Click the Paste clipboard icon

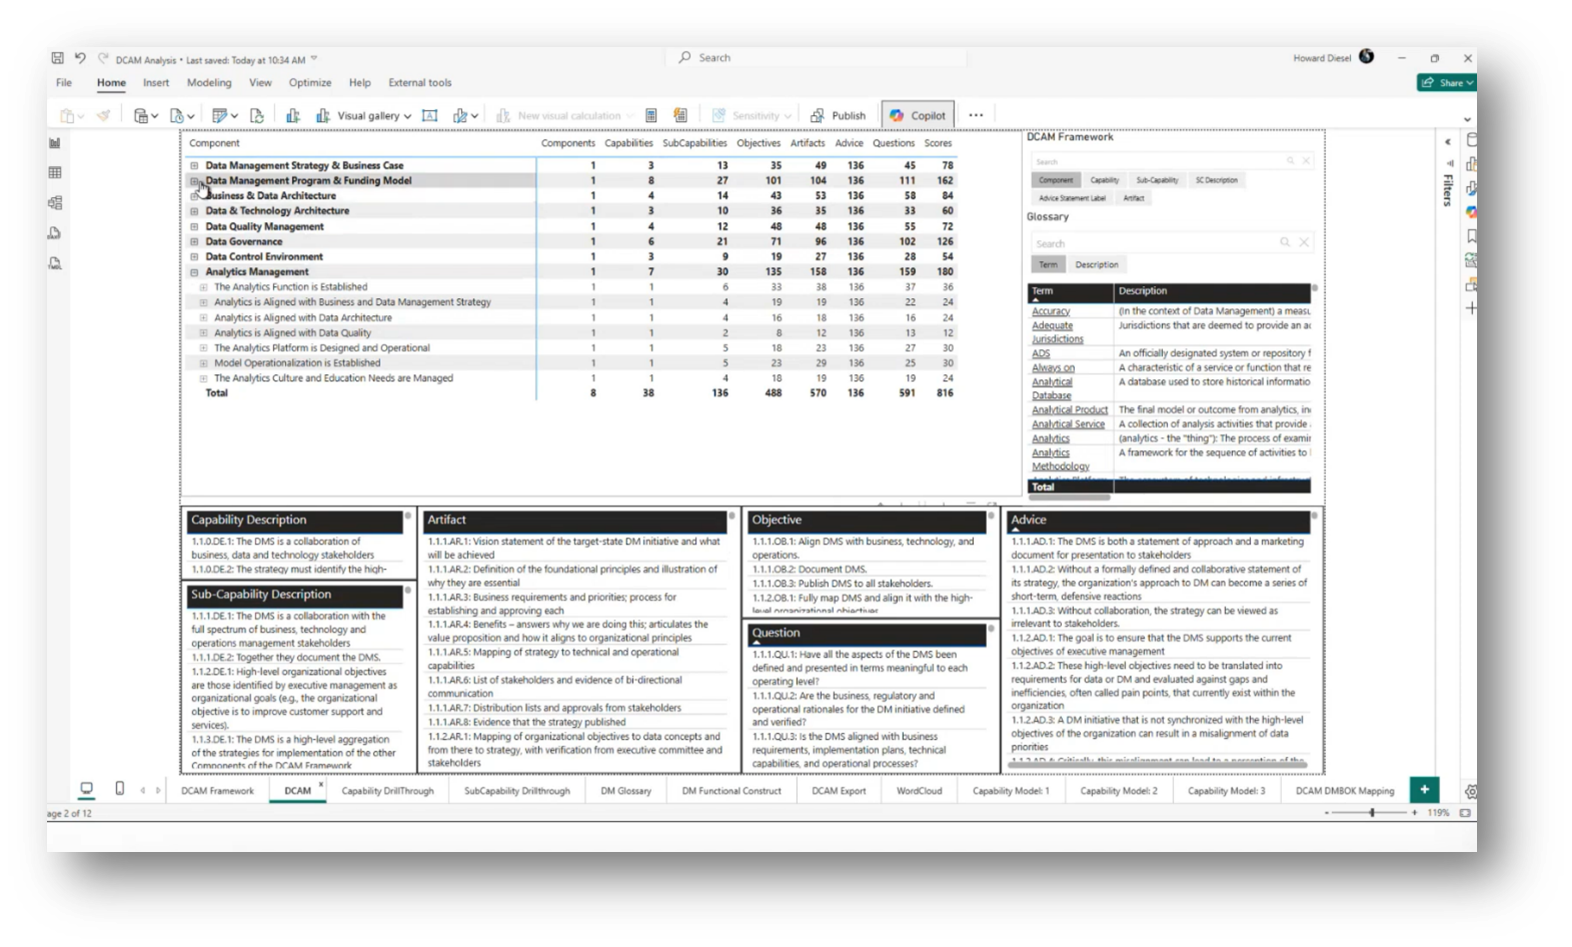[67, 116]
